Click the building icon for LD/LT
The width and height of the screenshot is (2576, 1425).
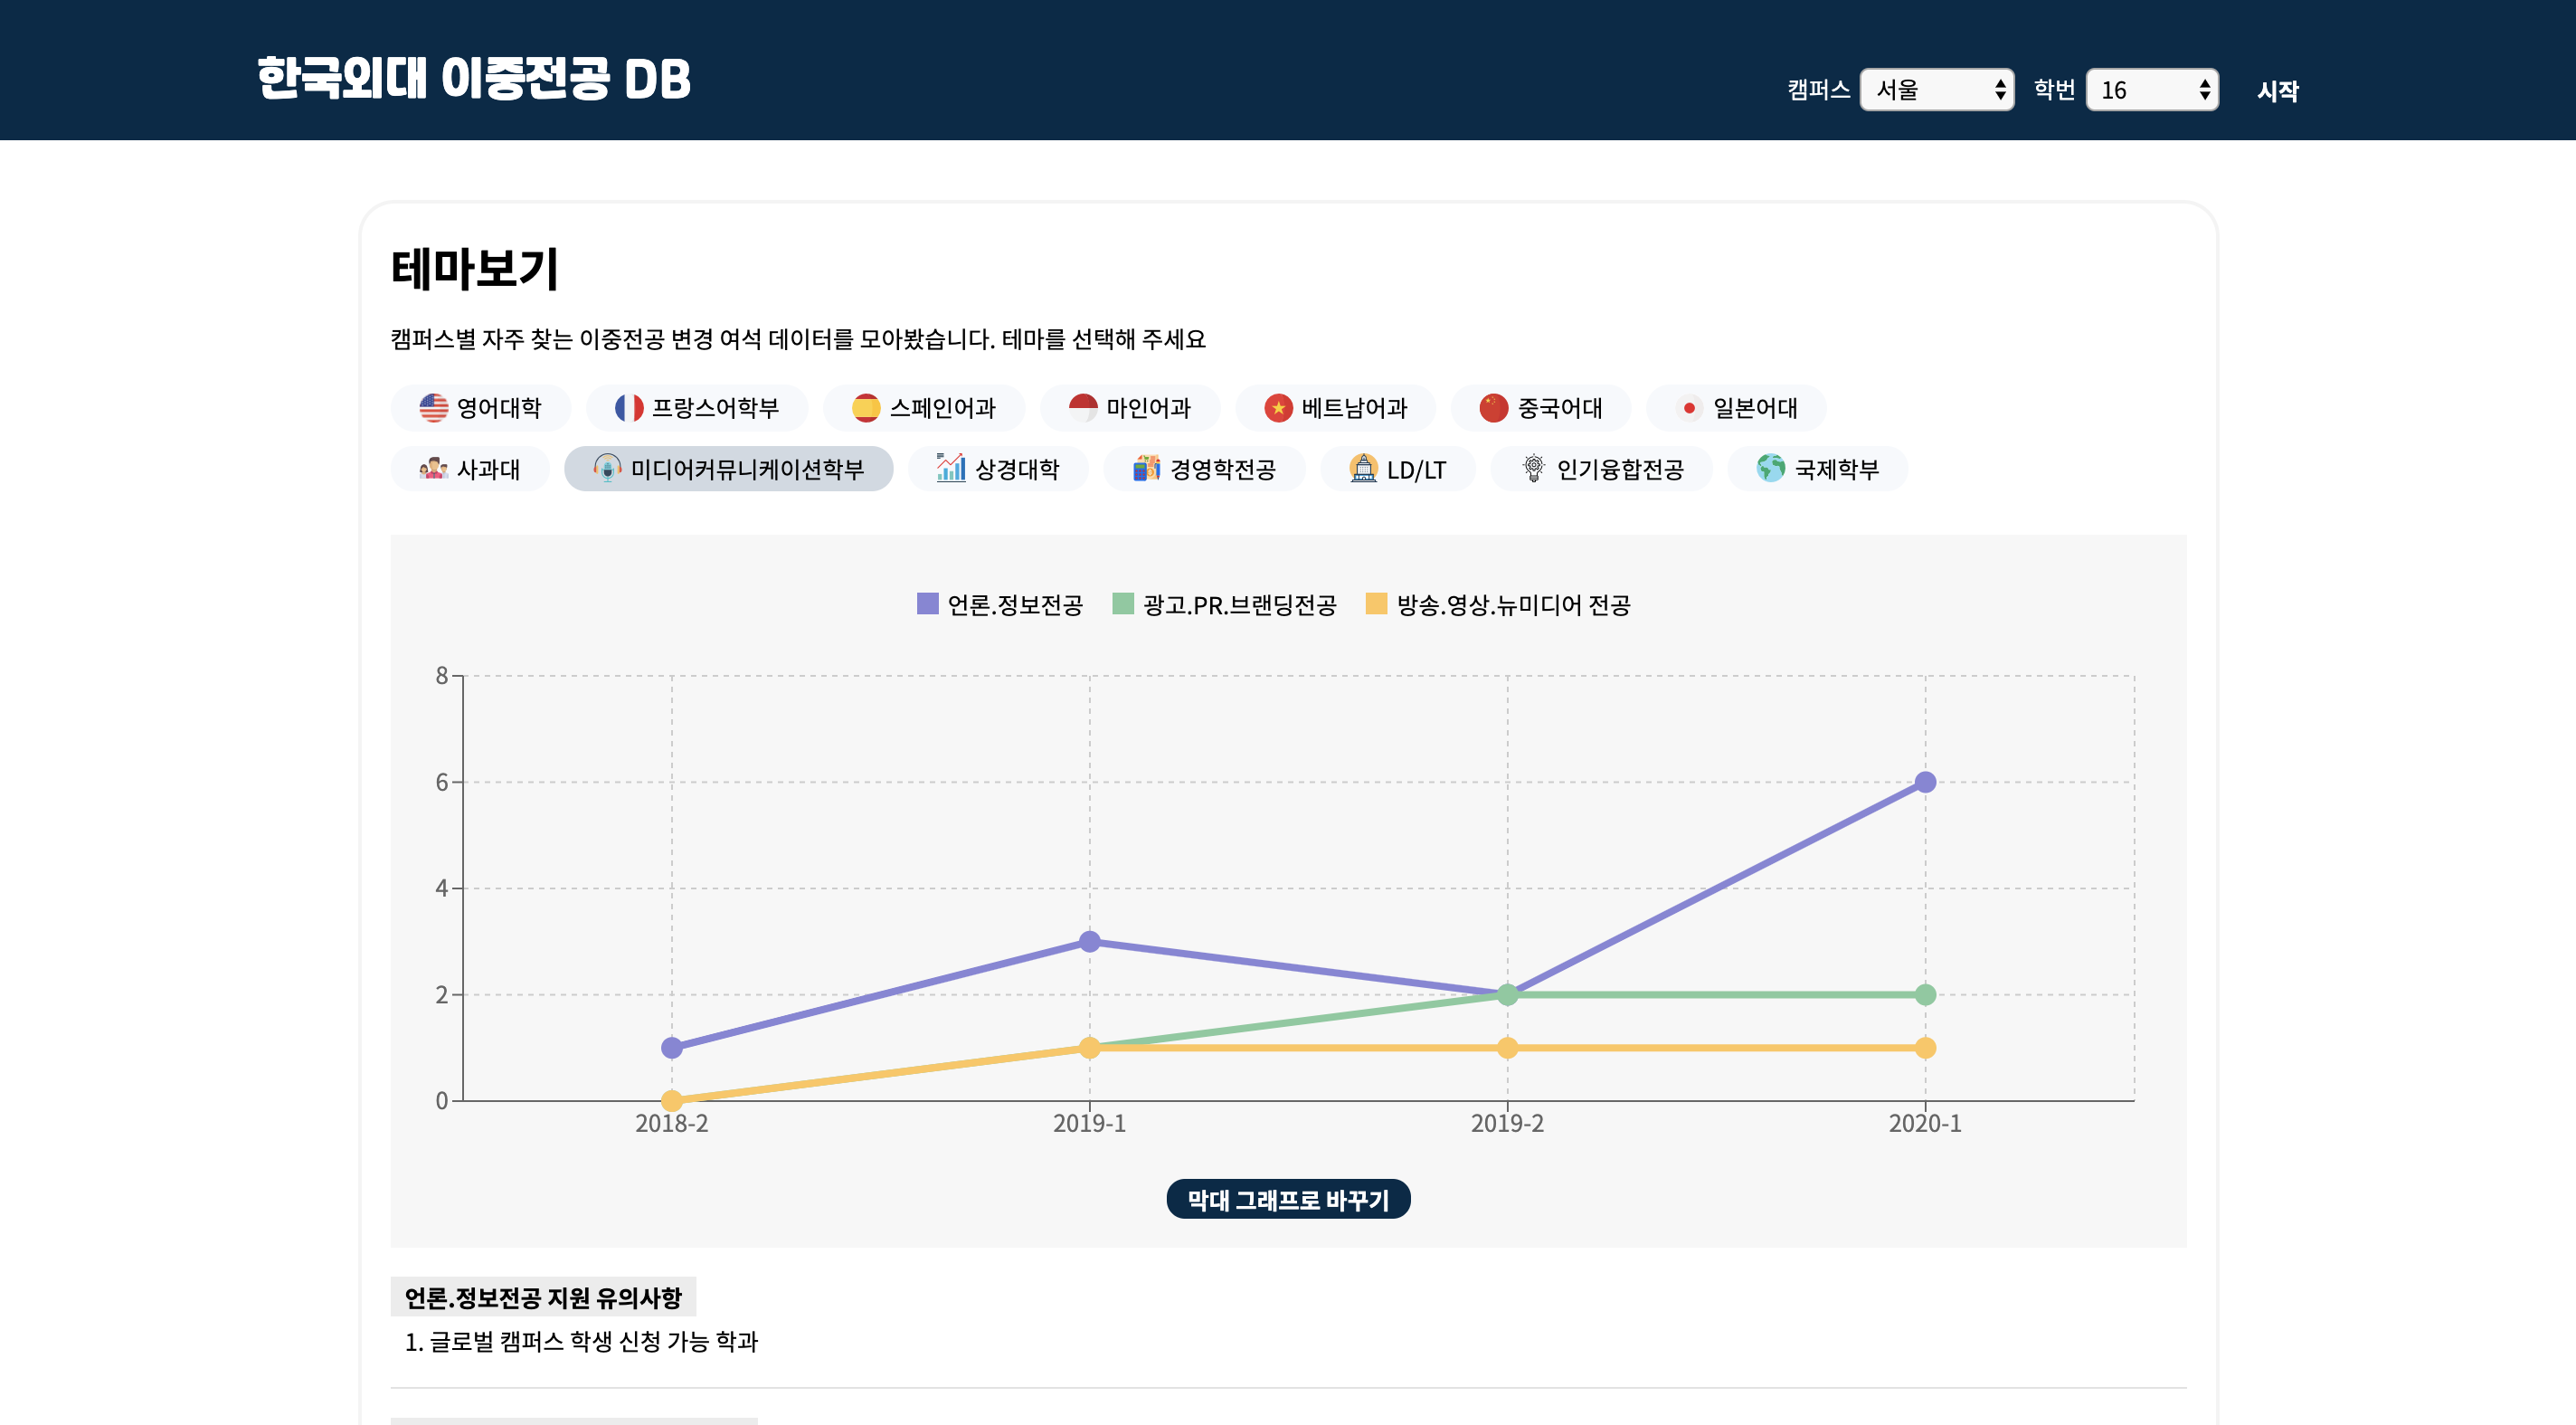(1363, 468)
